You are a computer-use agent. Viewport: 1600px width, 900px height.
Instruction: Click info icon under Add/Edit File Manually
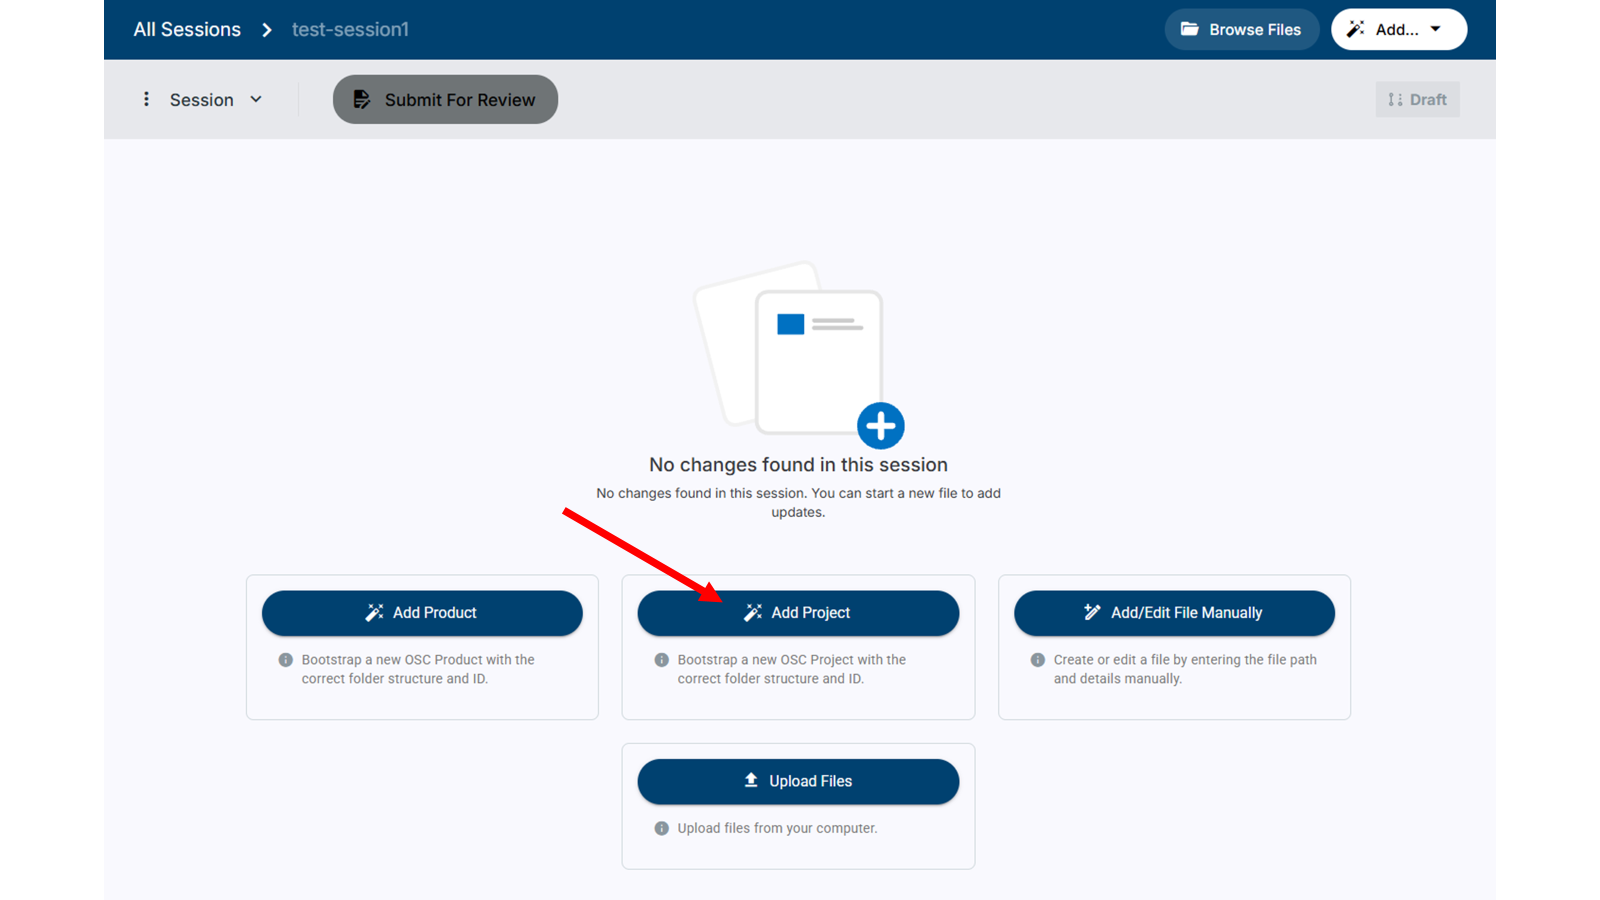[1038, 660]
